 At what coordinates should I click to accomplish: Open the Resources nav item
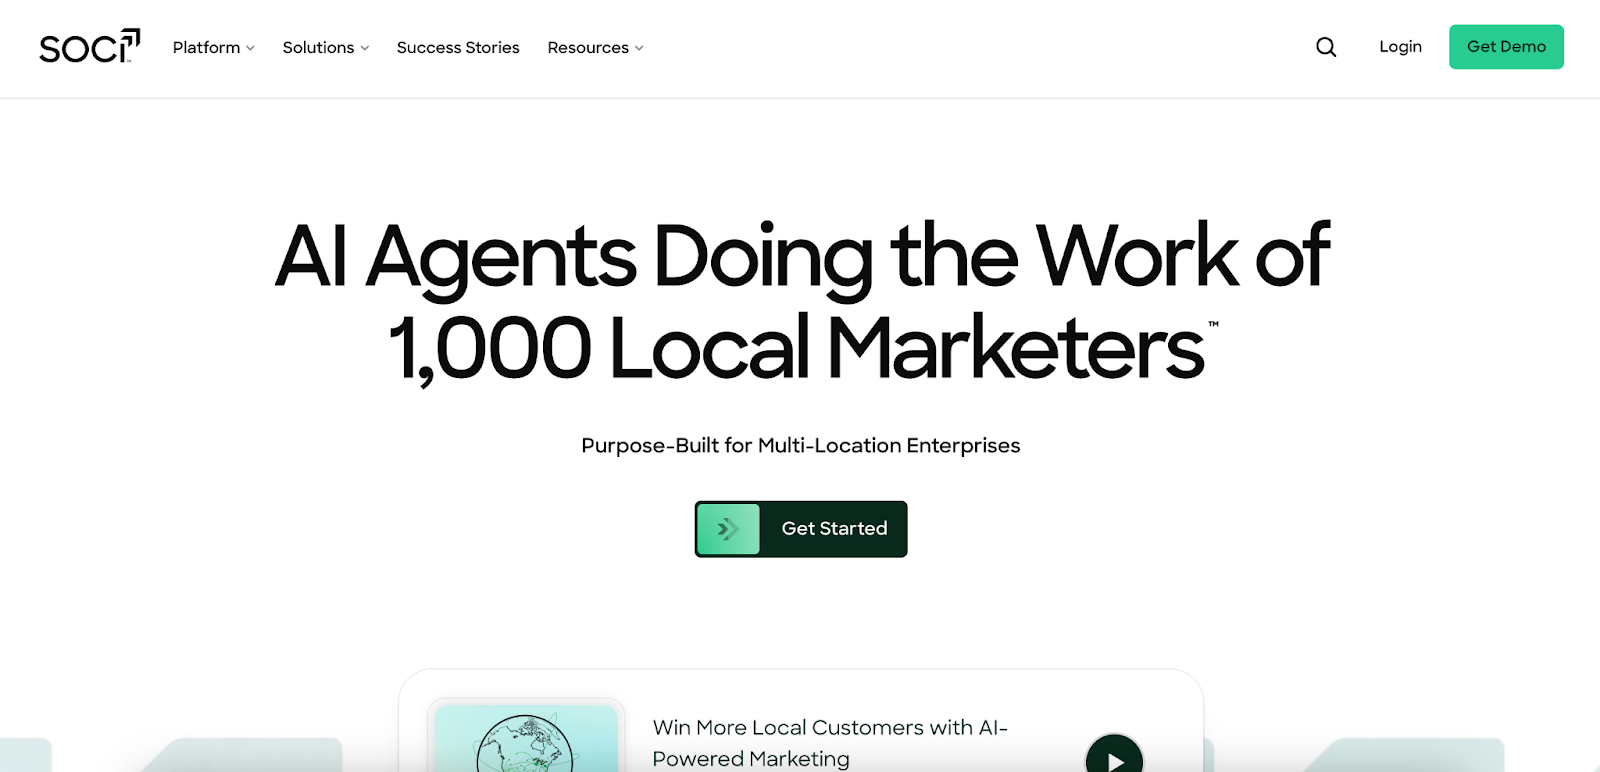pos(595,47)
